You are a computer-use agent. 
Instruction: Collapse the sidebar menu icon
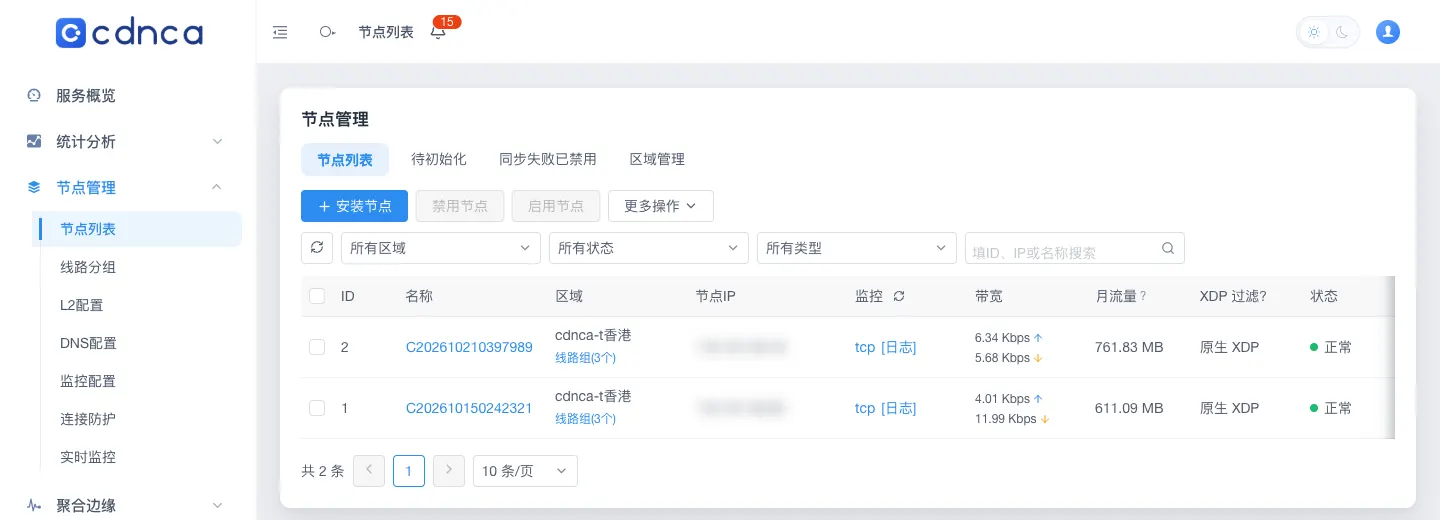[x=280, y=32]
